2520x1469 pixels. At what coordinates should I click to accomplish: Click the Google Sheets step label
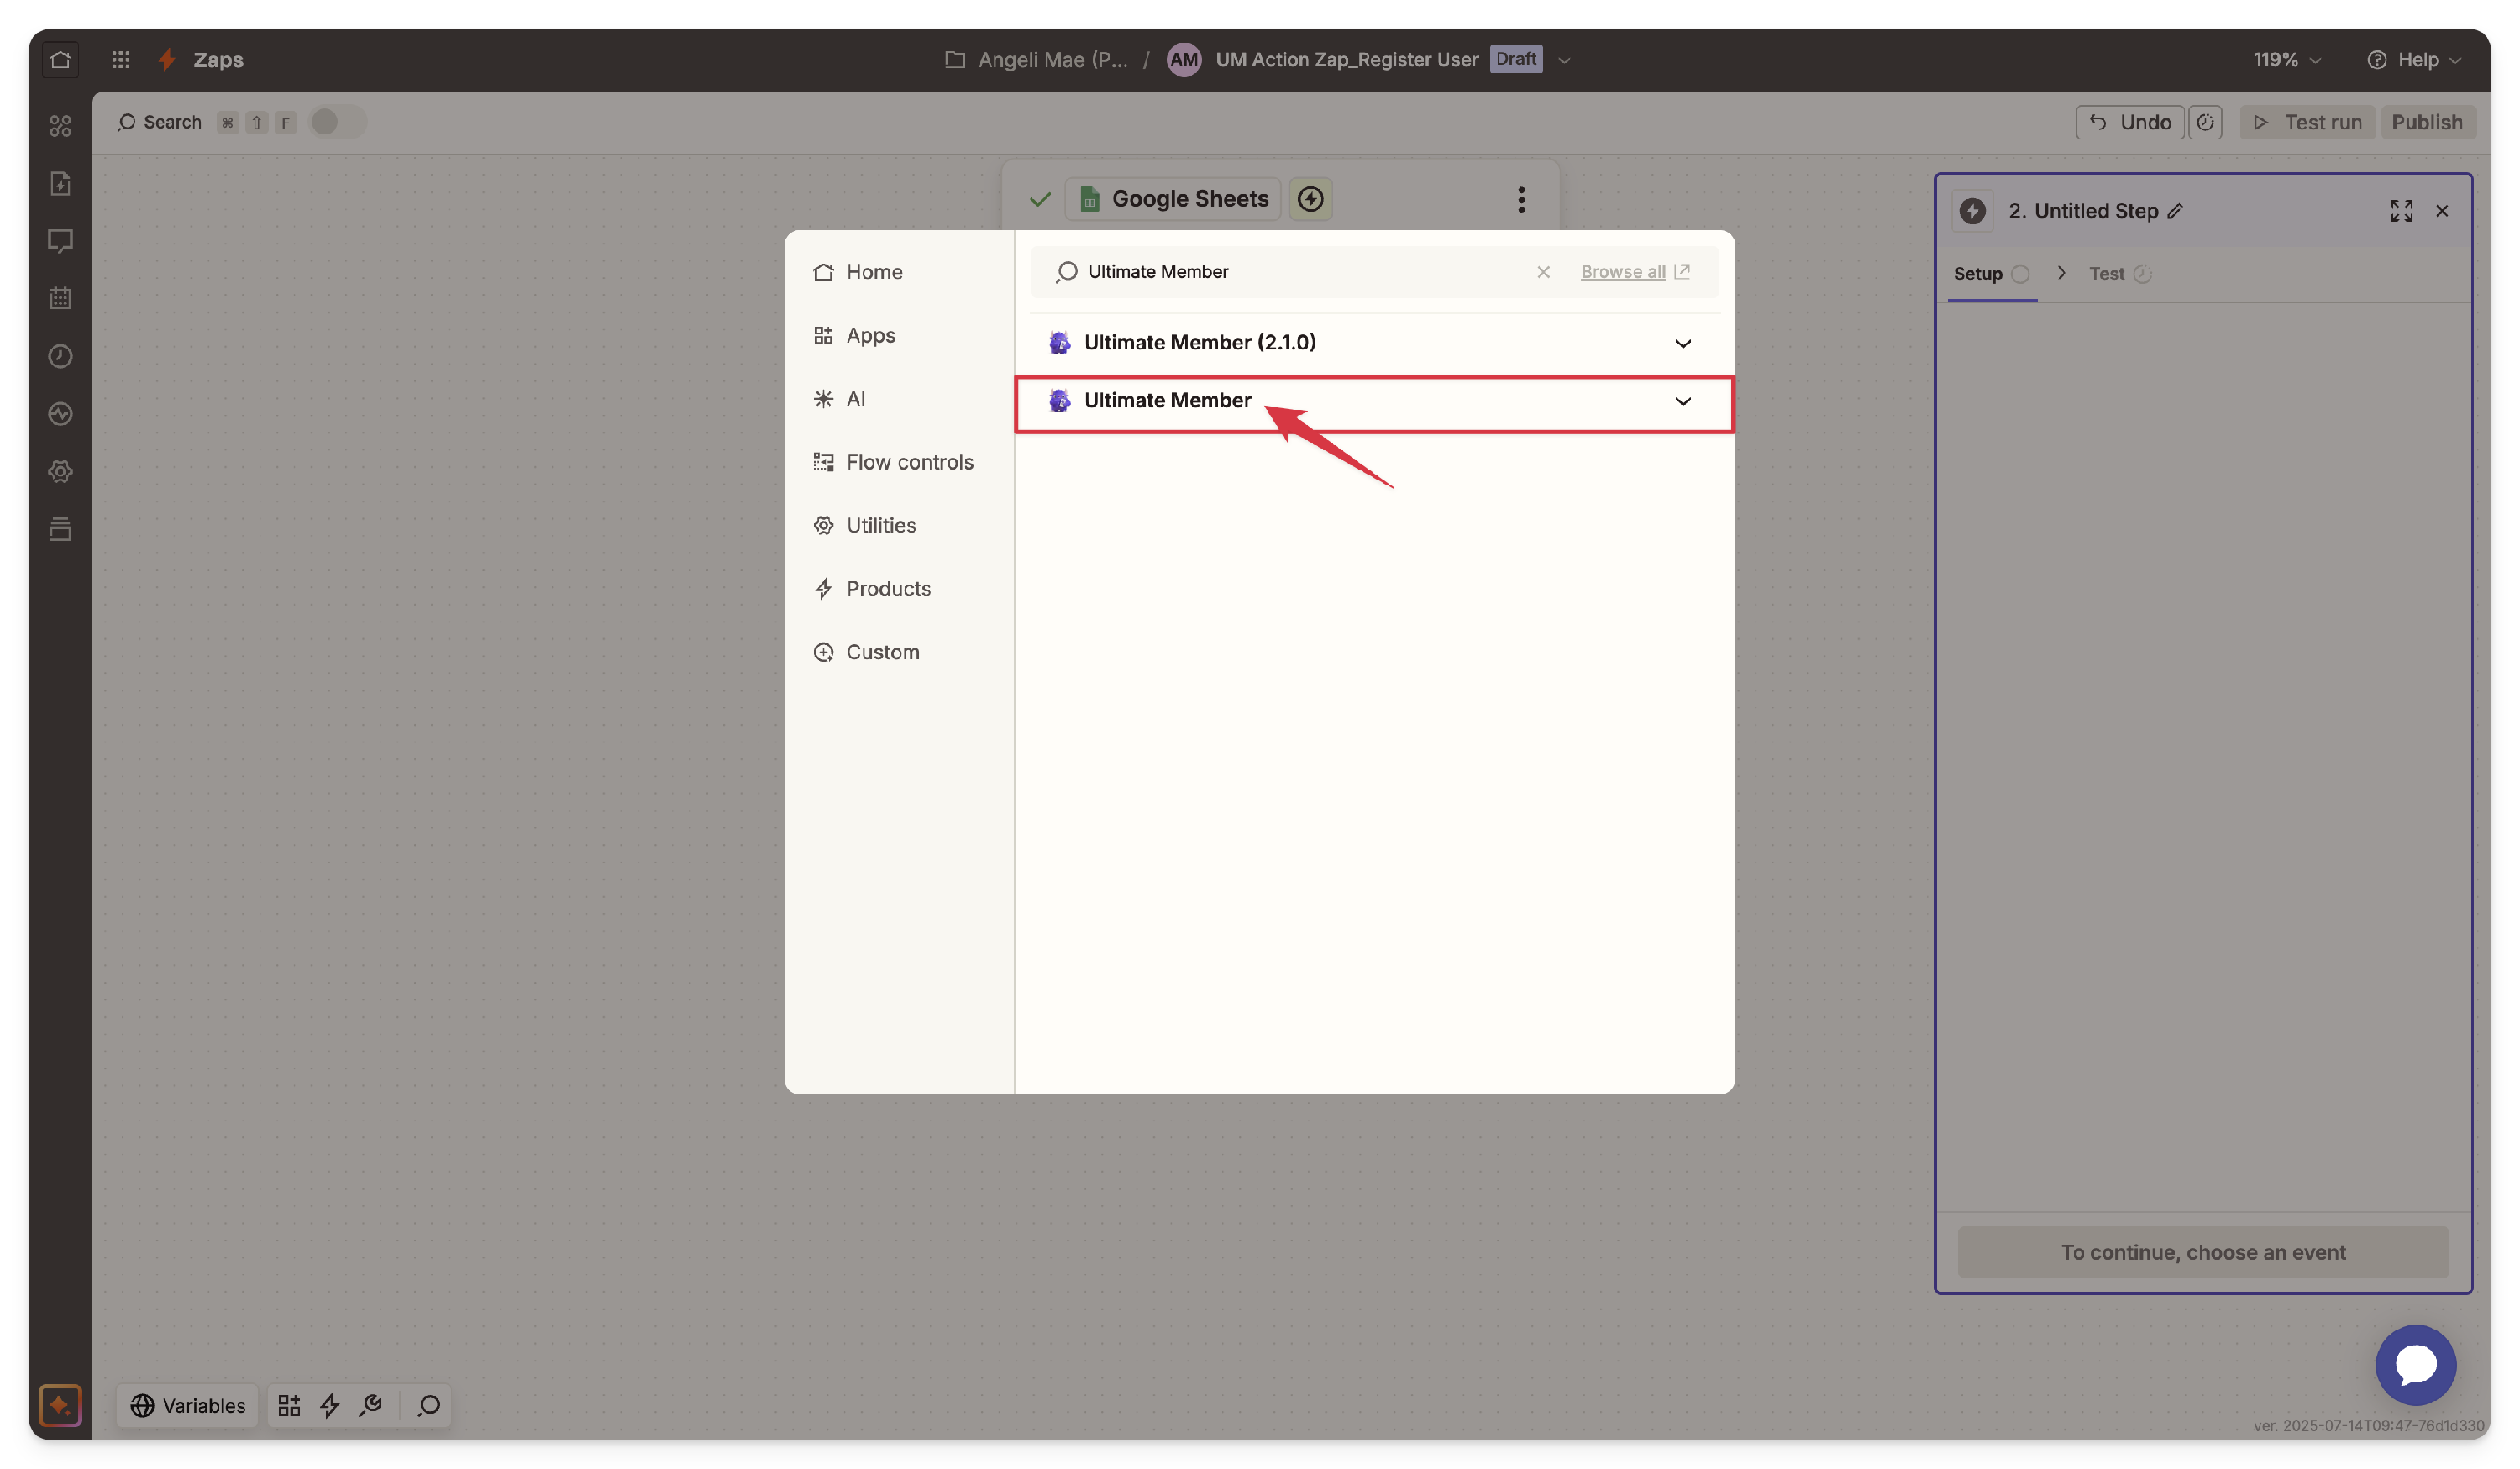(1172, 199)
